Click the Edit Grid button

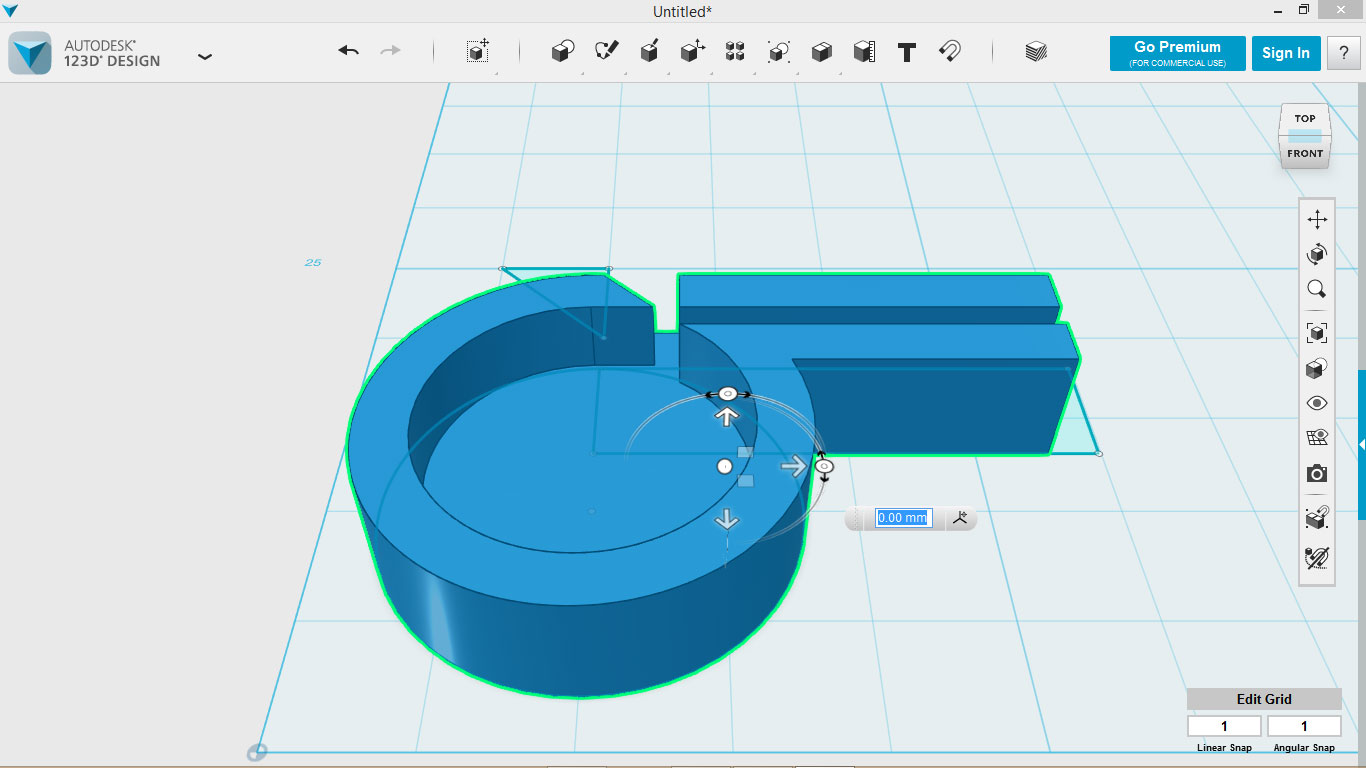click(1264, 699)
